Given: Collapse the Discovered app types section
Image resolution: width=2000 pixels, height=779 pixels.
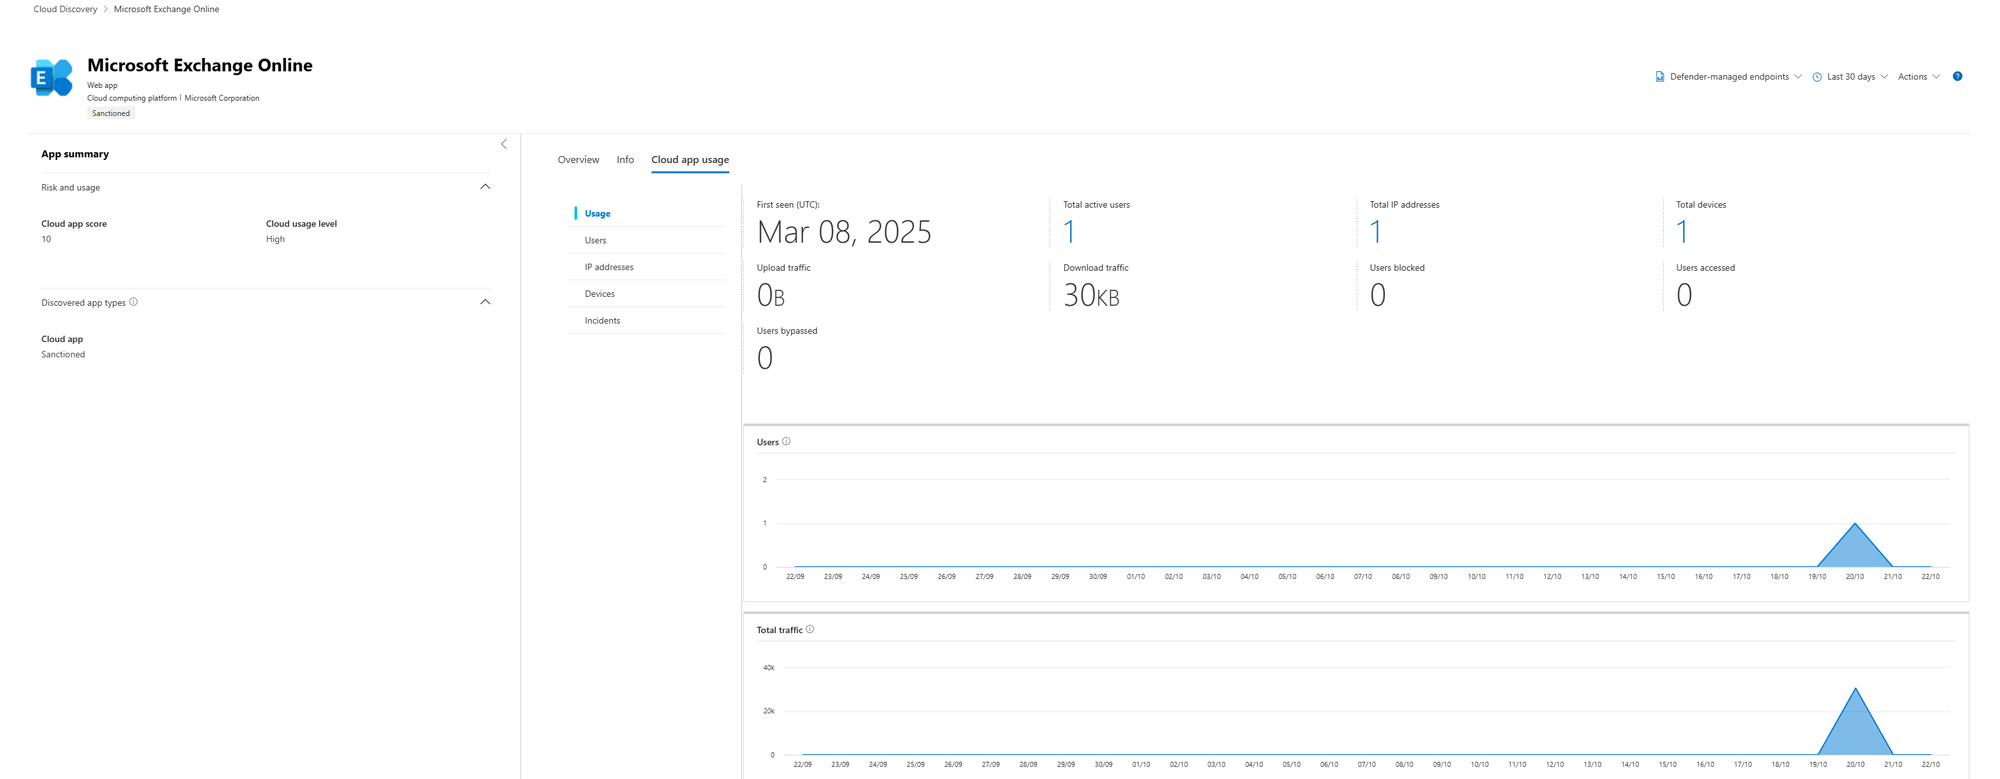Looking at the screenshot, I should [485, 302].
